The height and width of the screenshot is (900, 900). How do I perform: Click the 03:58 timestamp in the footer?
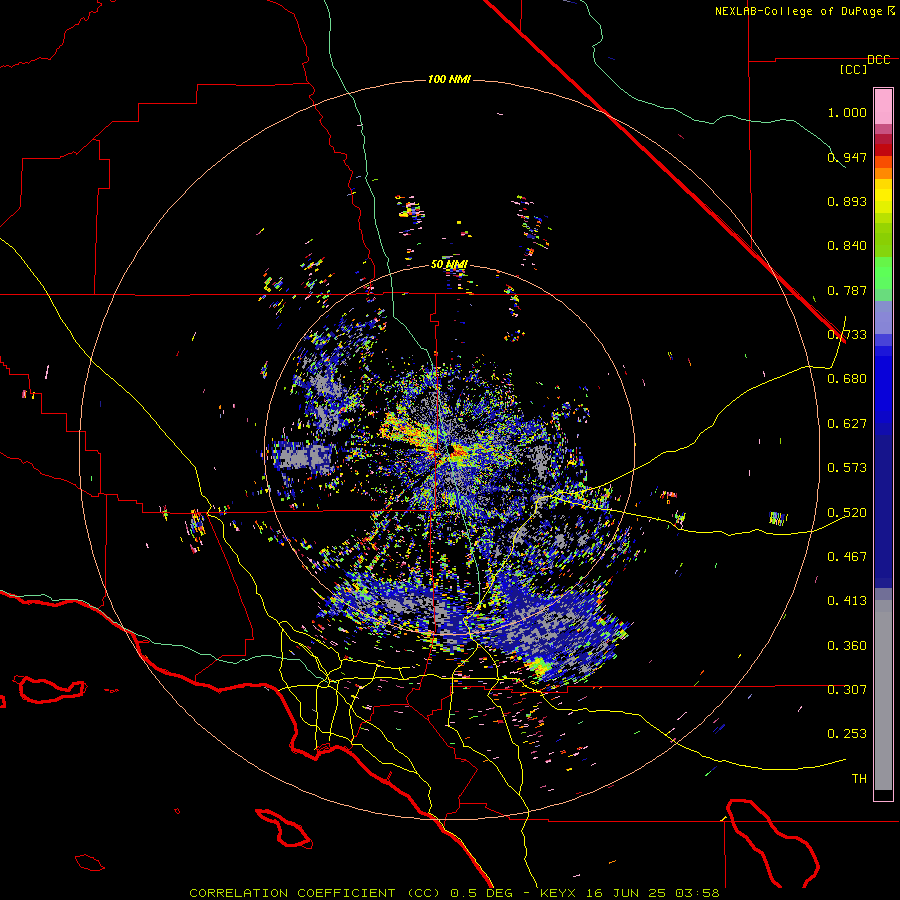point(697,893)
